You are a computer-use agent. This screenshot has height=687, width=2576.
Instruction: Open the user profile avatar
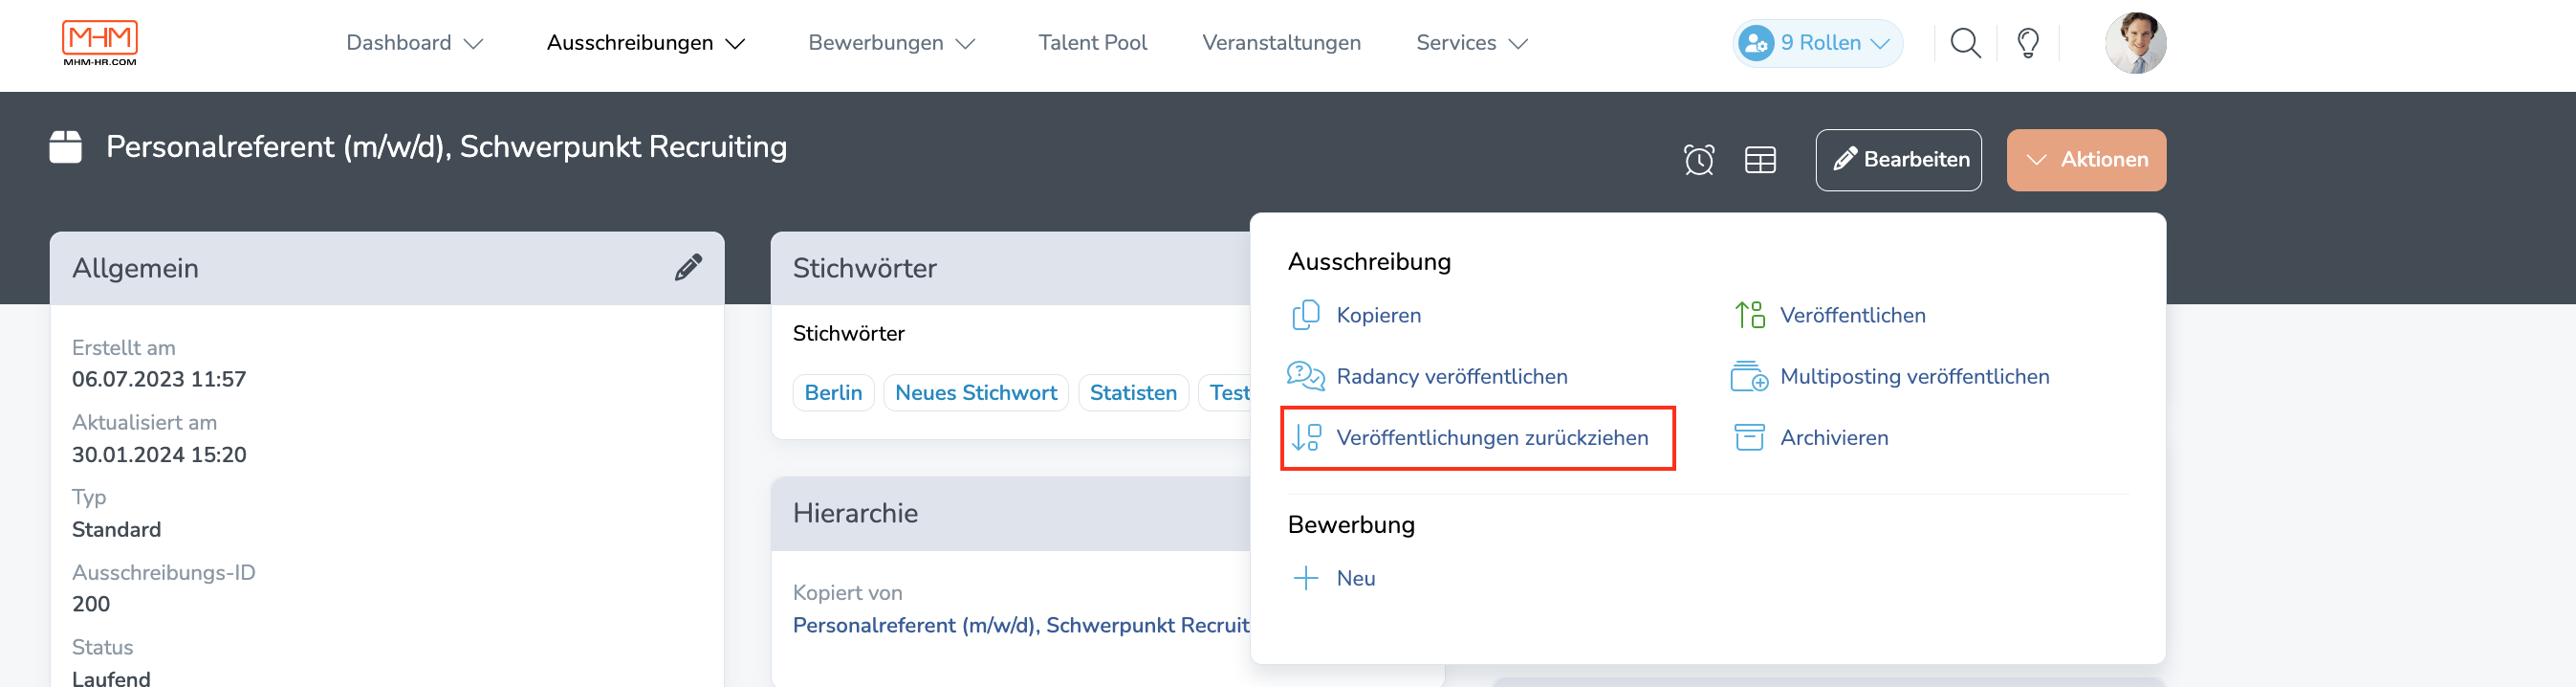coord(2135,43)
